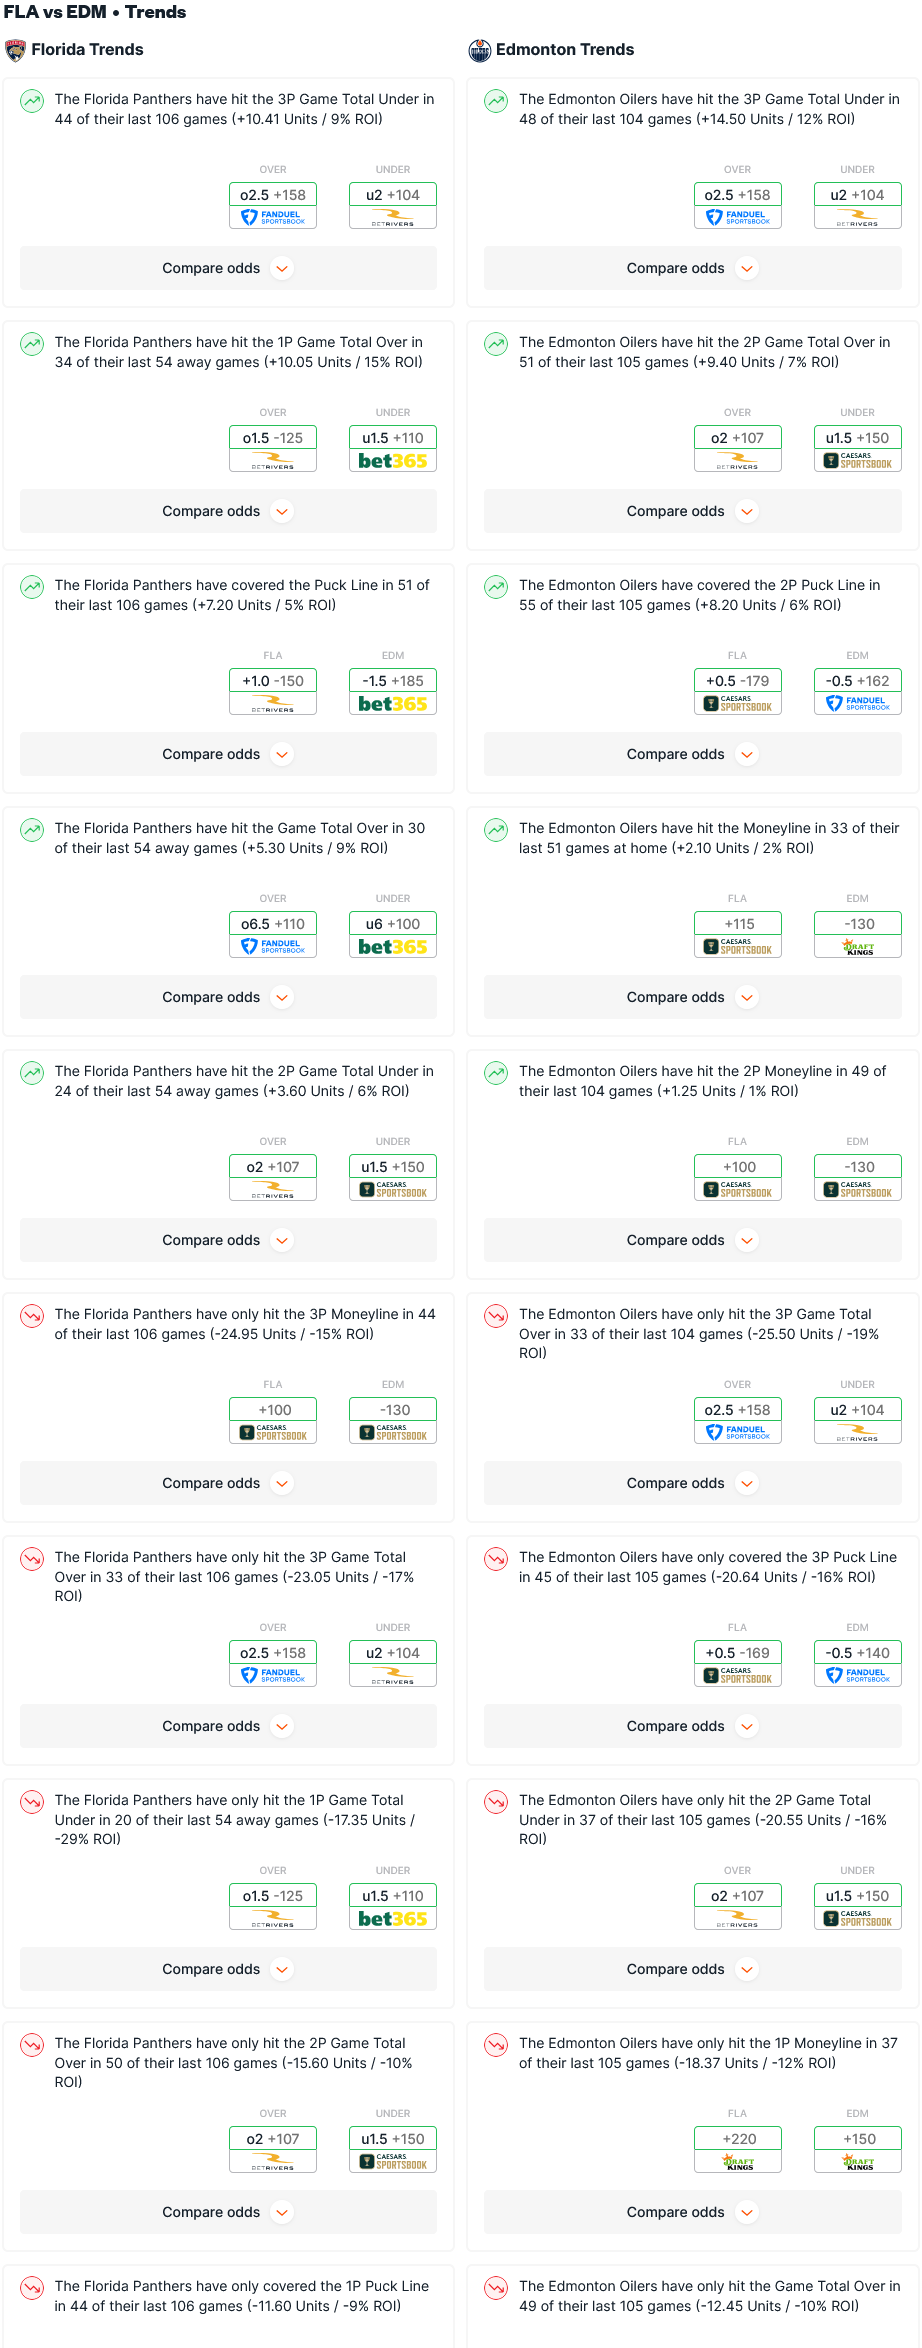Select the o1.5 -125 over odds in Florida 1P Over trend
922x2348 pixels.
273,438
